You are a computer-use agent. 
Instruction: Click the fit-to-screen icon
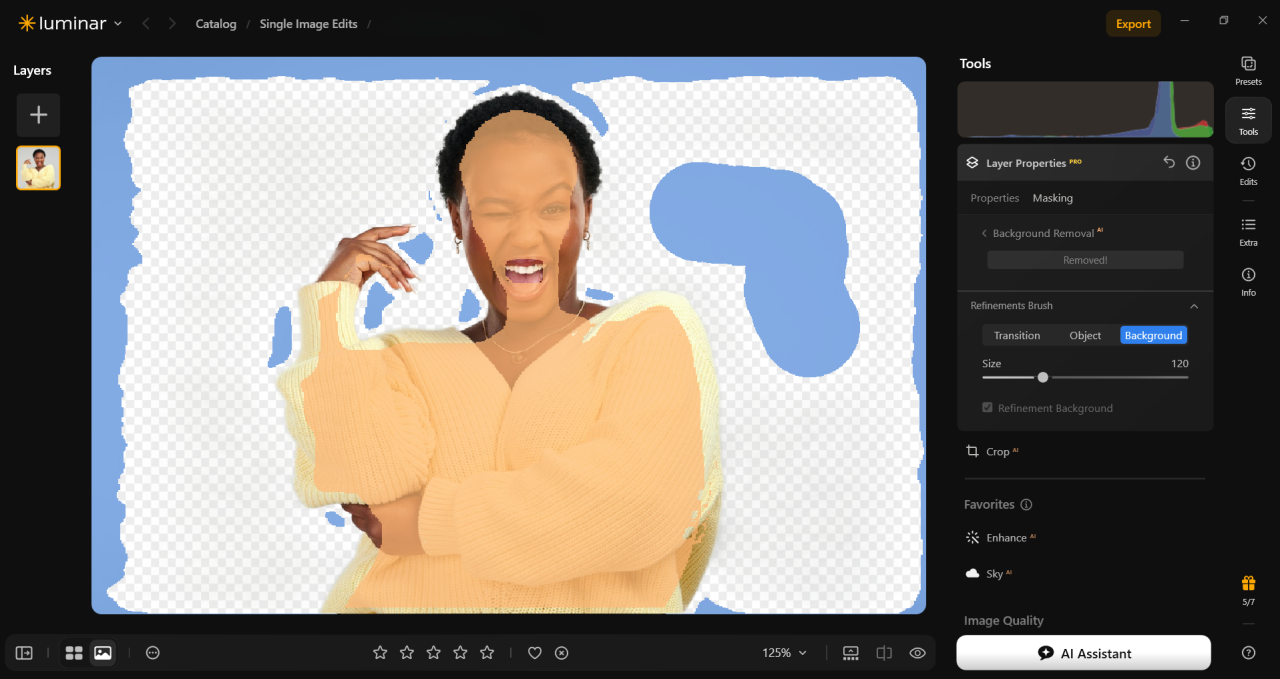(851, 653)
